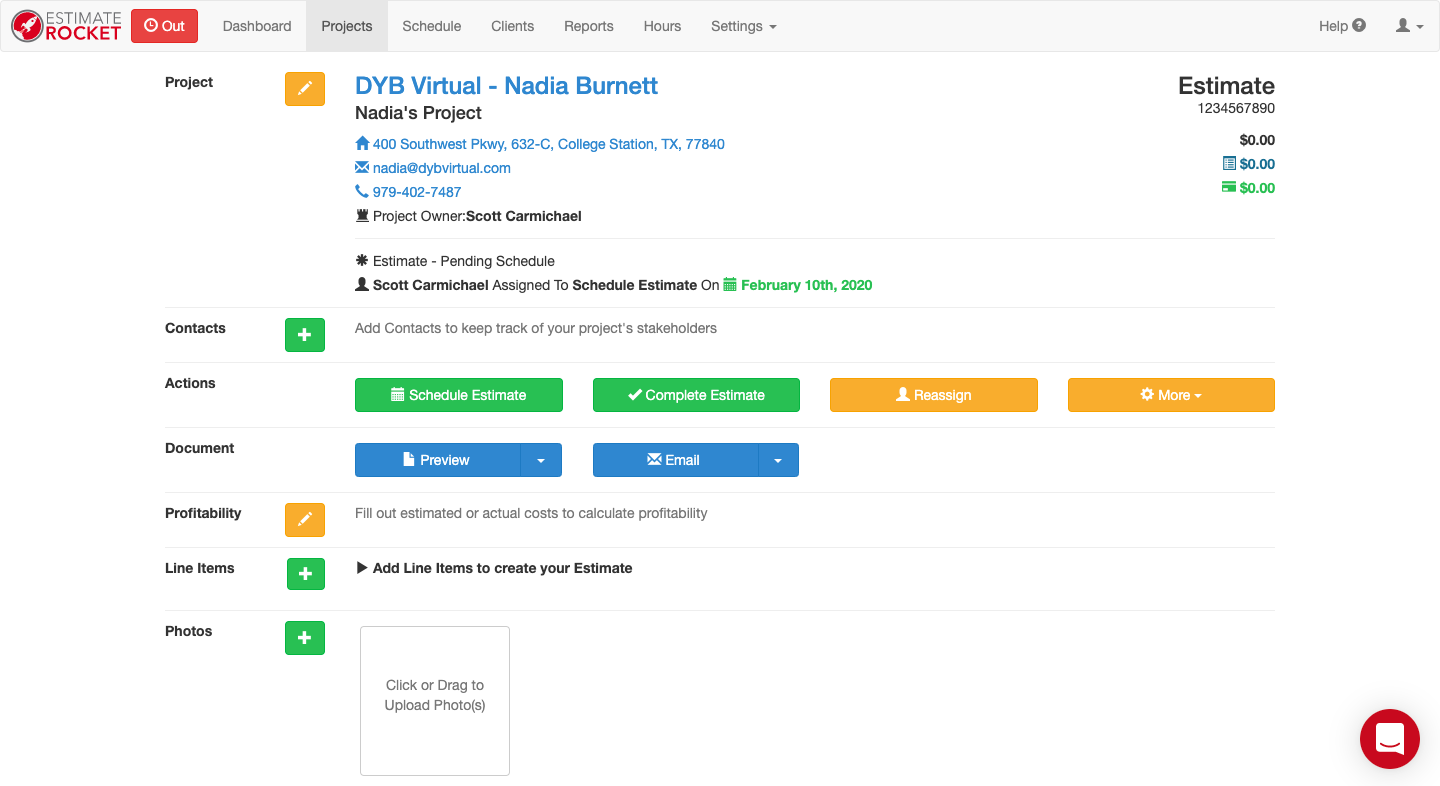This screenshot has width=1440, height=786.
Task: Open the Help menu
Action: pyautogui.click(x=1342, y=26)
